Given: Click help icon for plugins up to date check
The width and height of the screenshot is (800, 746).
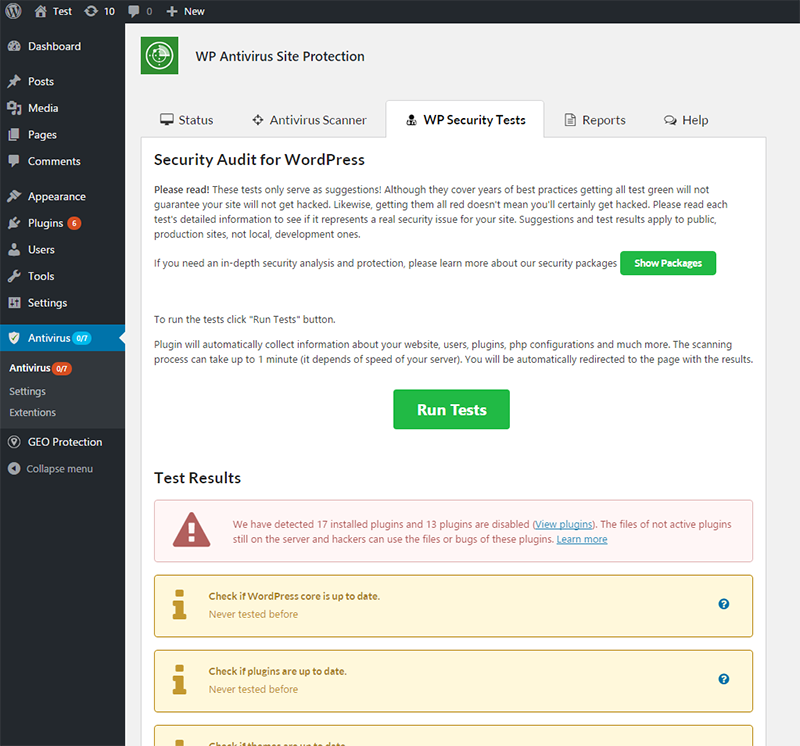Looking at the screenshot, I should (x=723, y=679).
